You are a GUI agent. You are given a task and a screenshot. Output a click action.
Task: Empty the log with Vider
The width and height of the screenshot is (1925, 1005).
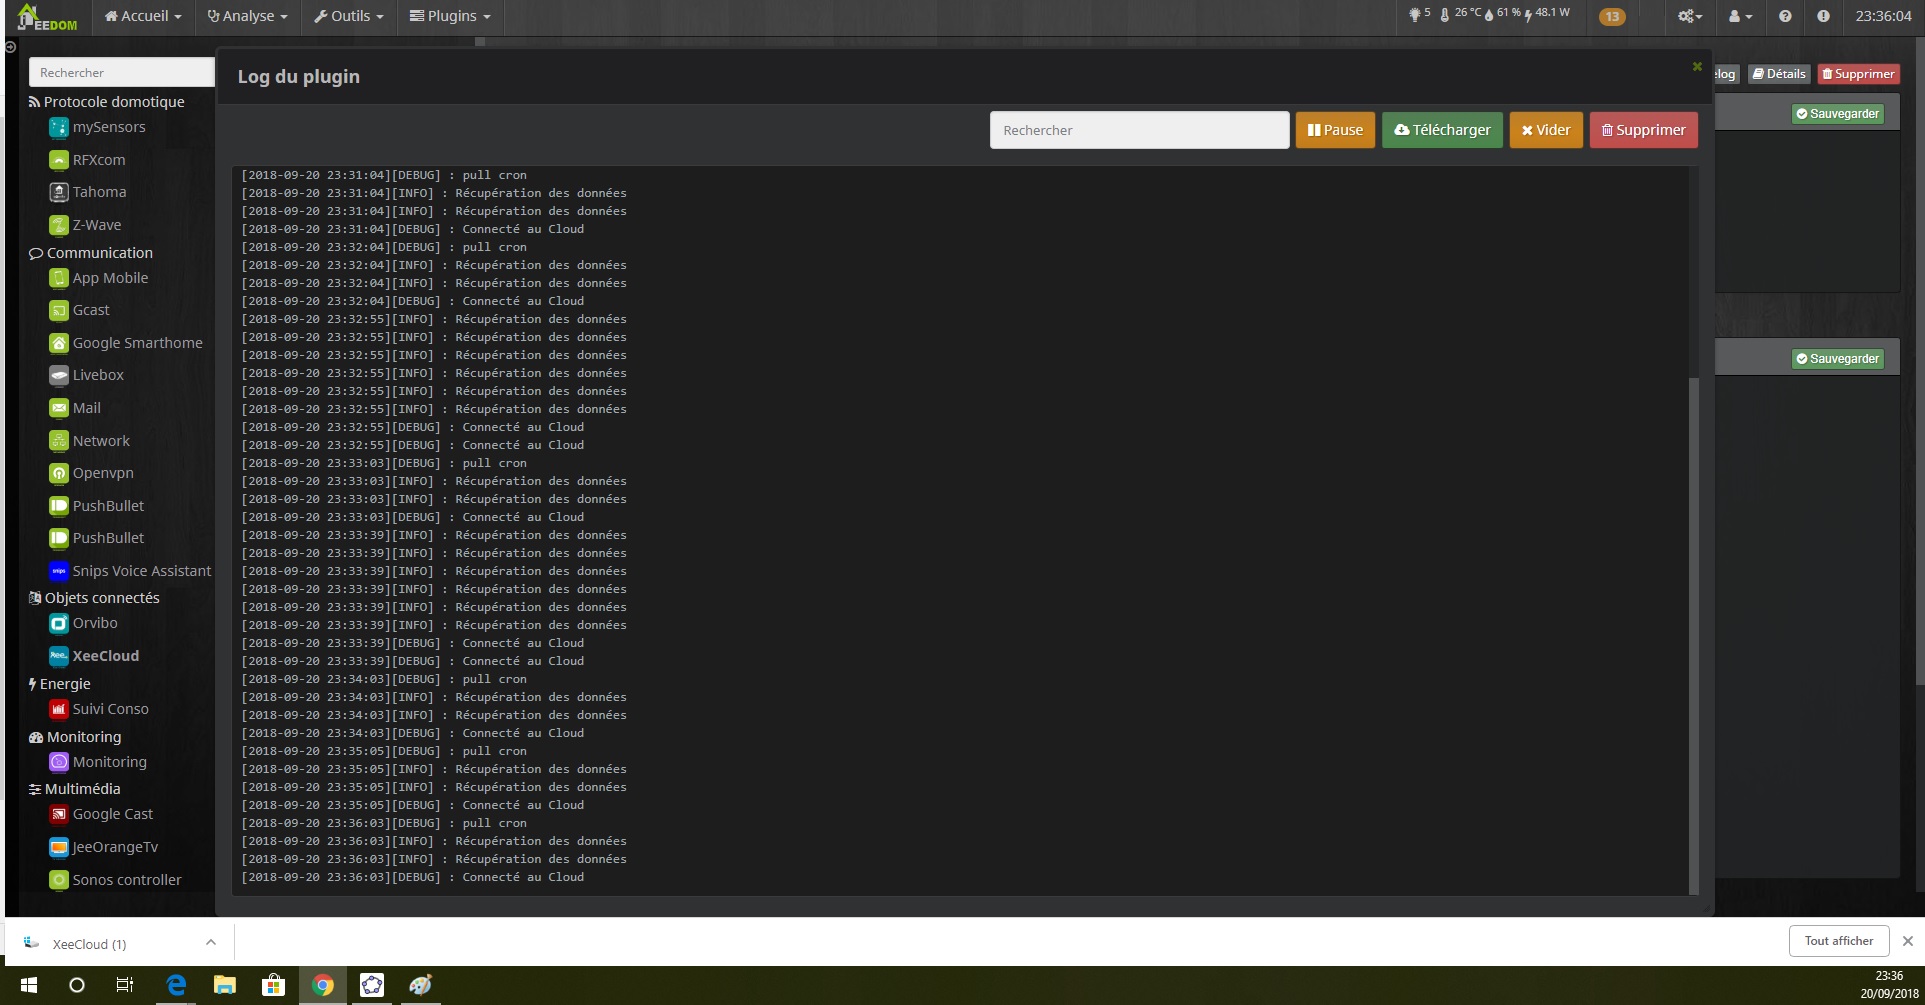pyautogui.click(x=1546, y=130)
